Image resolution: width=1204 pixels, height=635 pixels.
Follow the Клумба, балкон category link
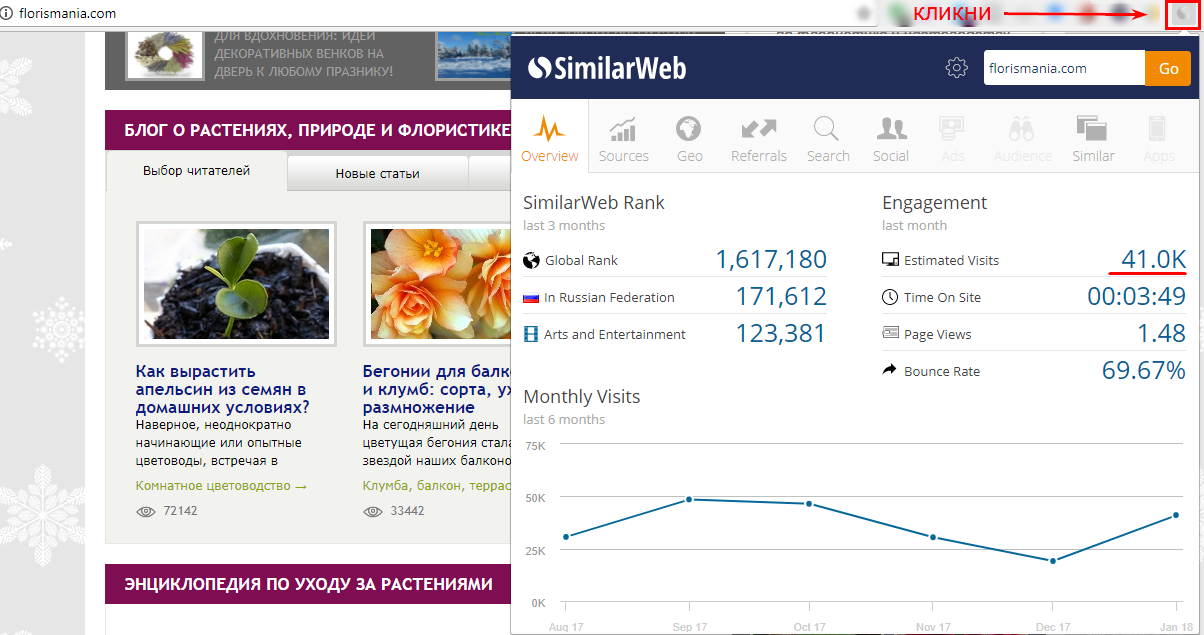coord(436,486)
